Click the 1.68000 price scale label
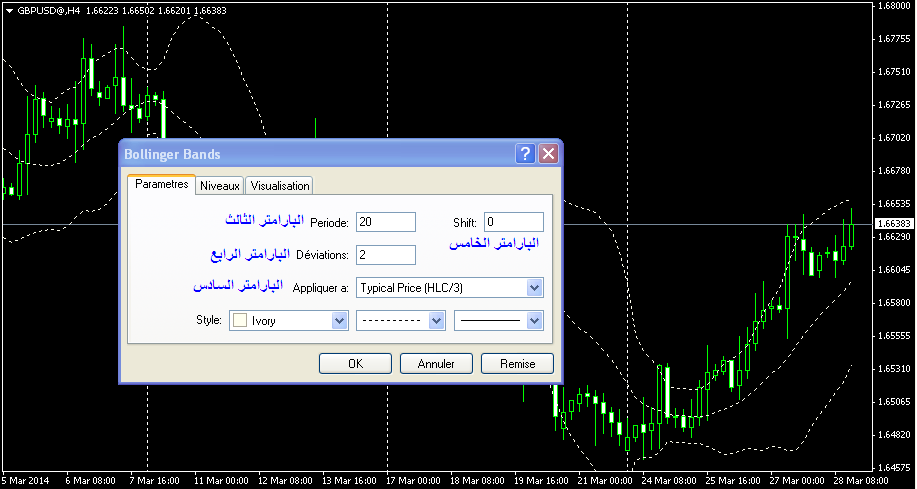This screenshot has width=917, height=489. [895, 6]
